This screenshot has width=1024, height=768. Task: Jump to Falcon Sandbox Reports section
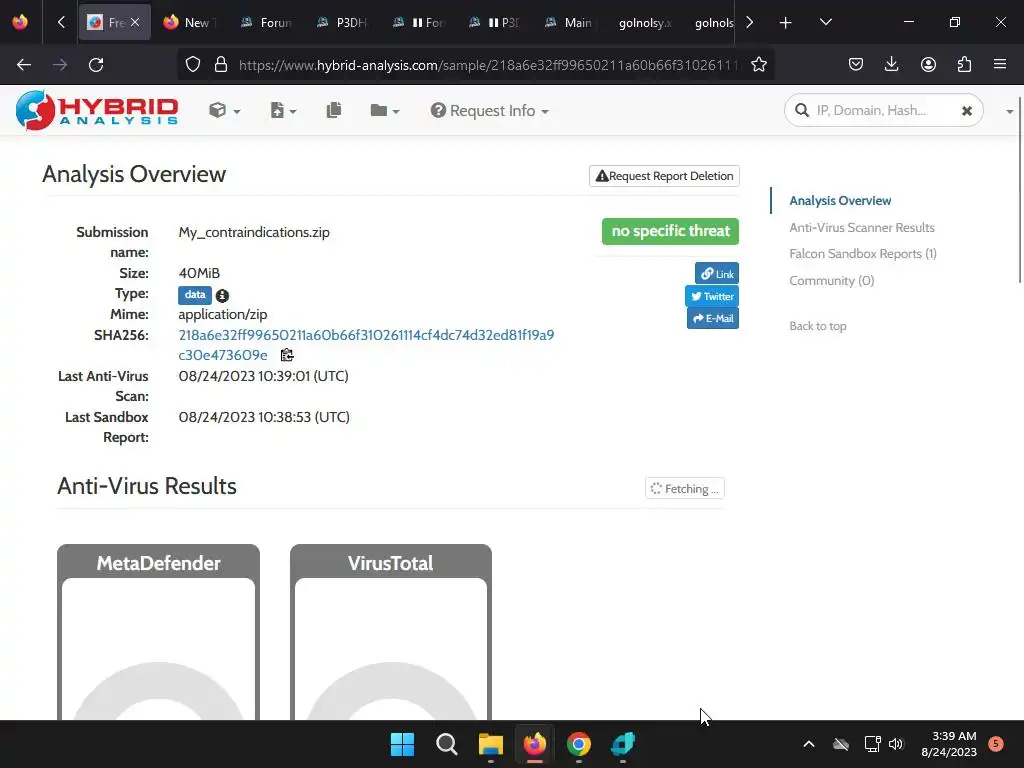click(863, 253)
